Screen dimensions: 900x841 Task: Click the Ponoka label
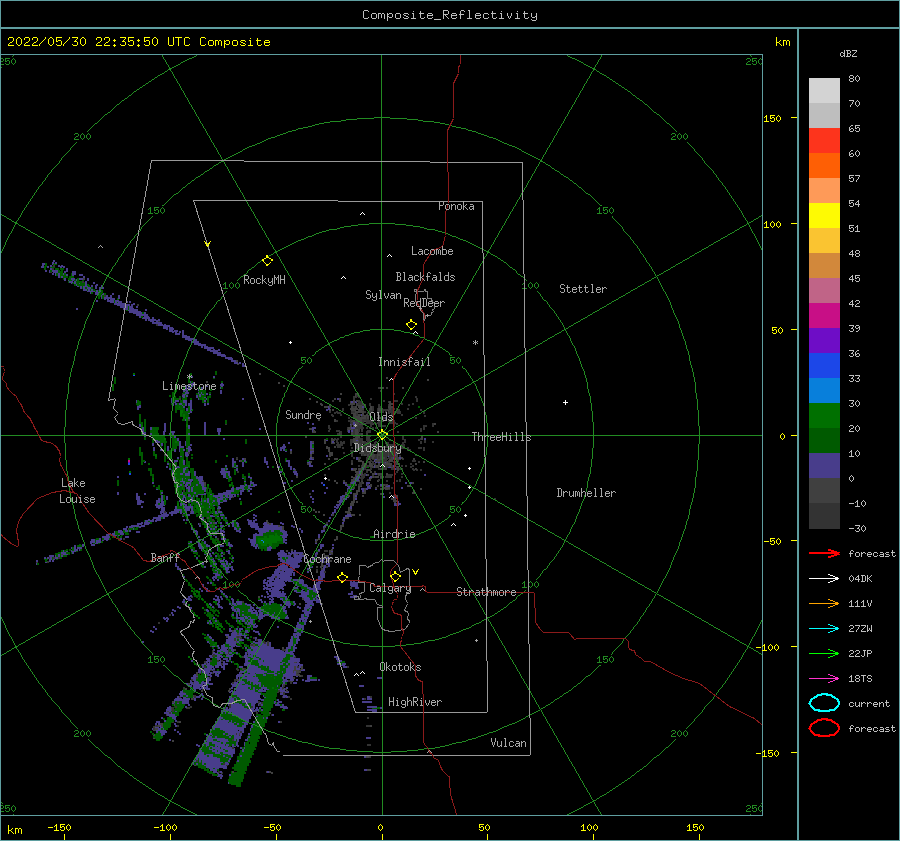(x=456, y=206)
